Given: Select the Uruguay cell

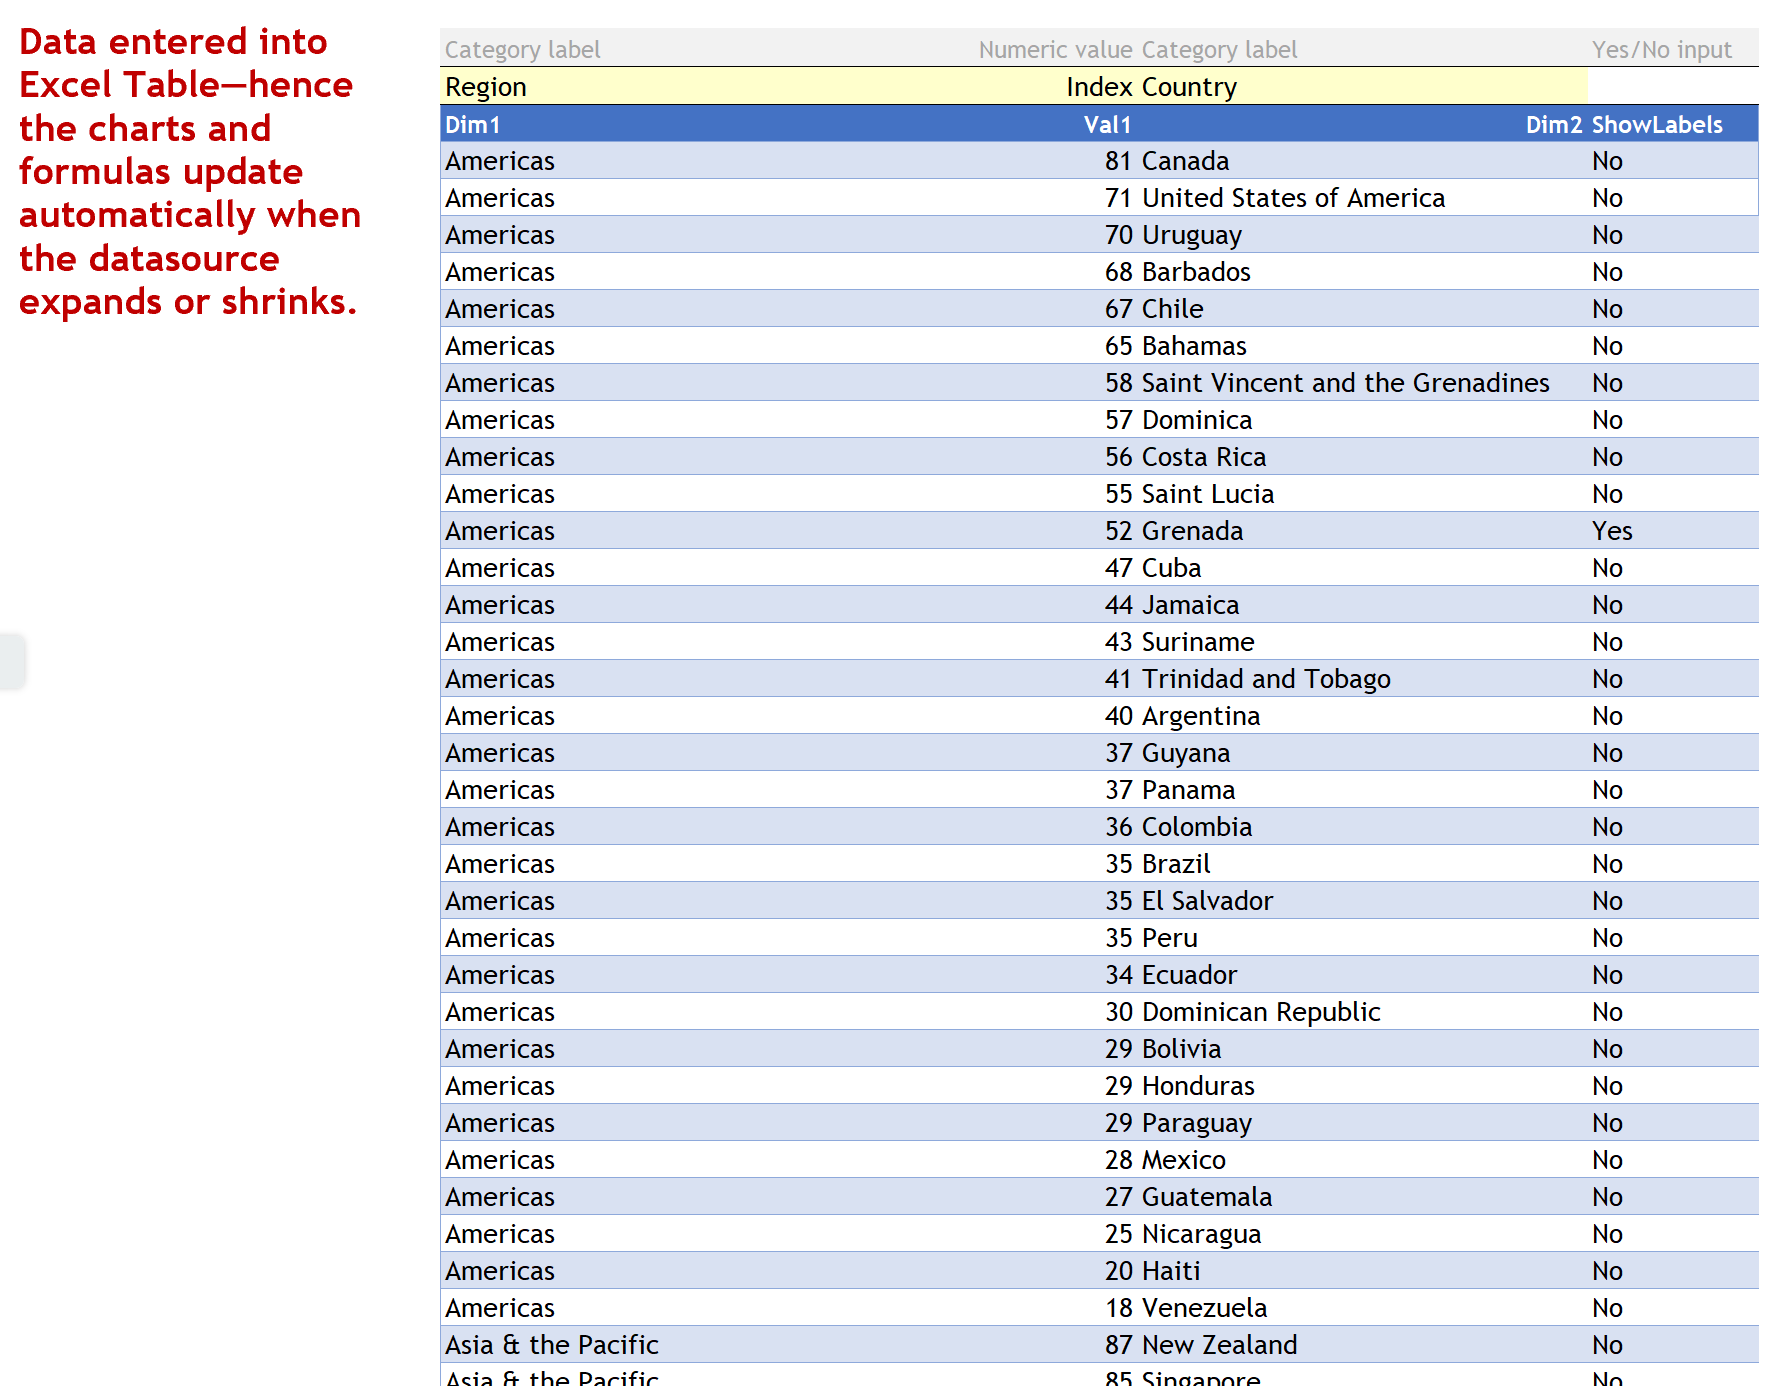Looking at the screenshot, I should (x=1362, y=235).
